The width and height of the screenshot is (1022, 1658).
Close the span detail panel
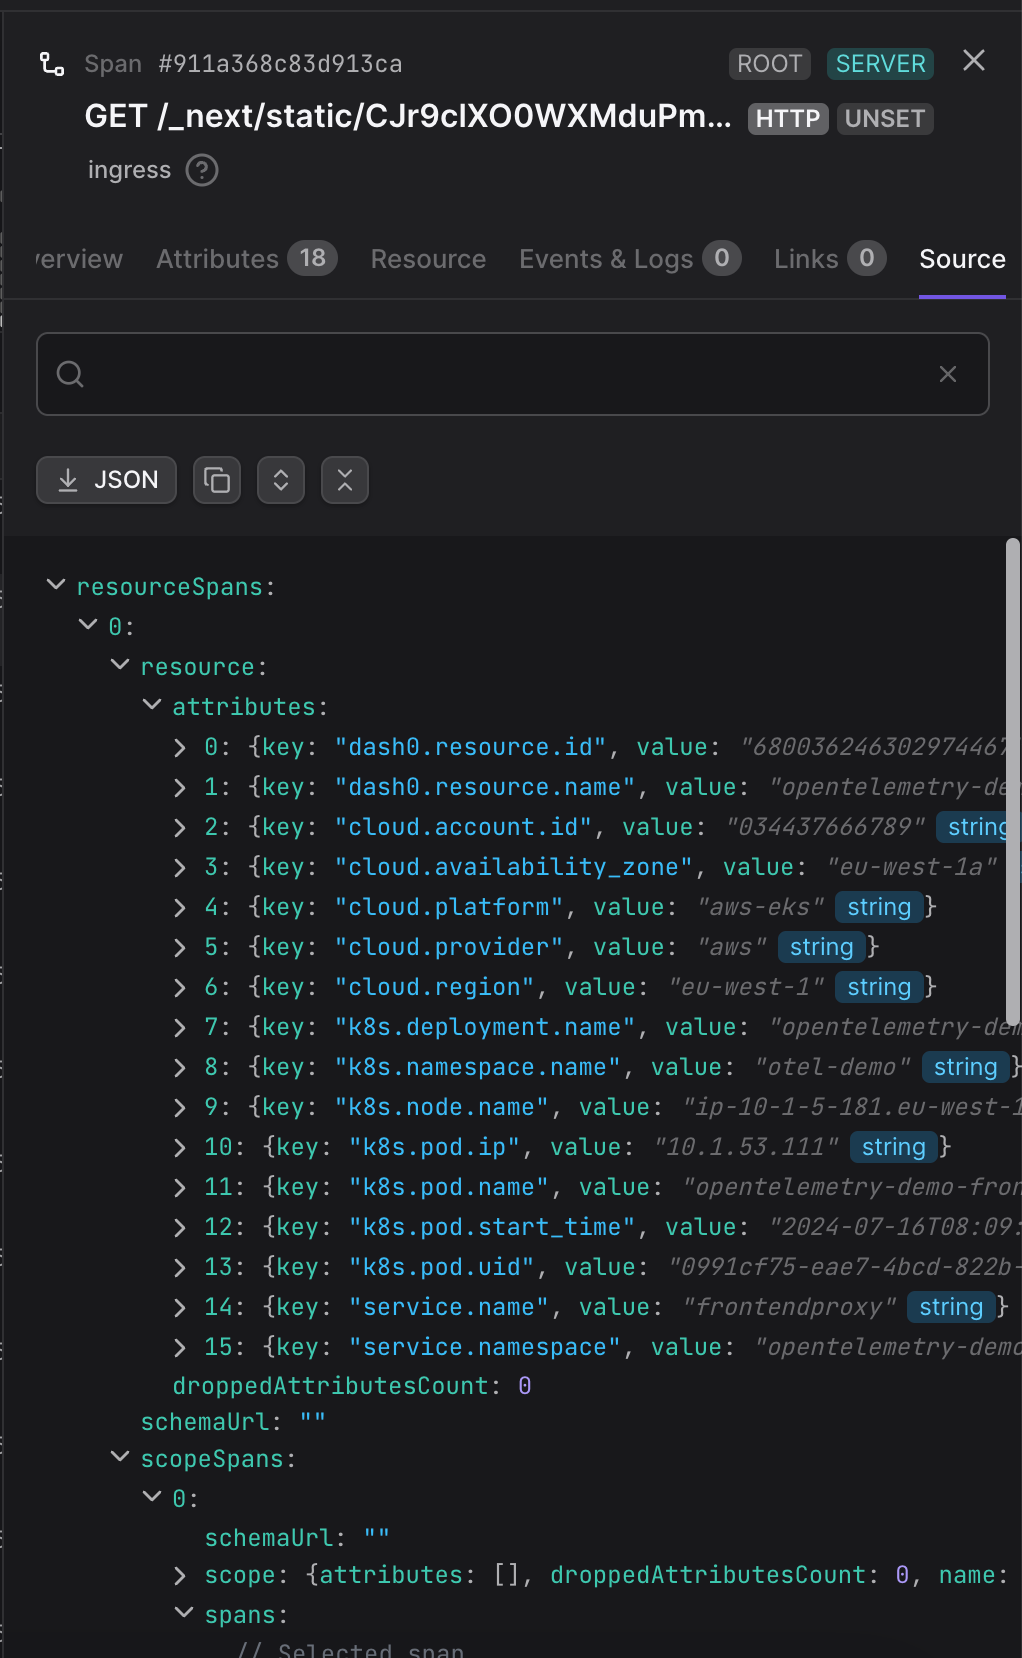coord(974,61)
